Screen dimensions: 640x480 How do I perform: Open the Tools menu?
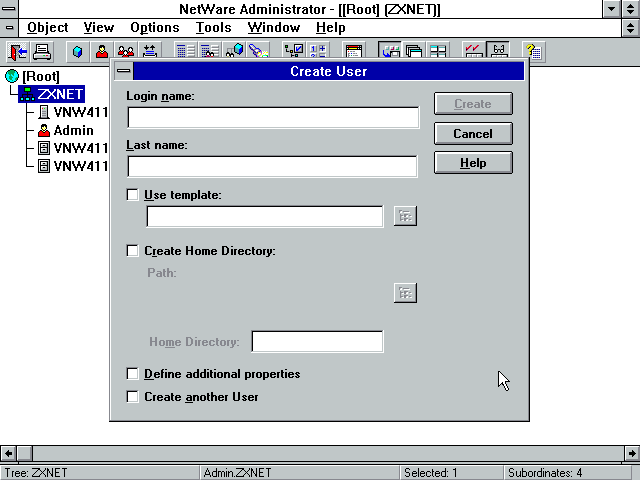213,27
